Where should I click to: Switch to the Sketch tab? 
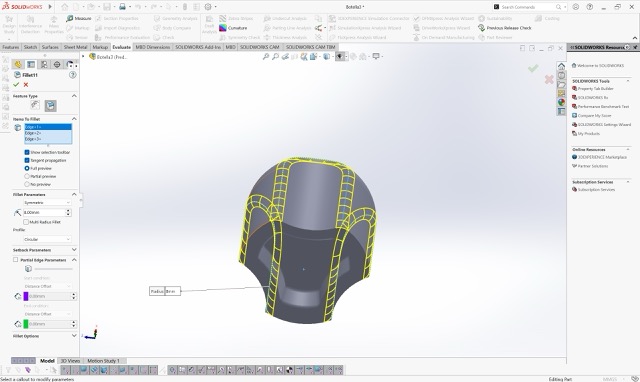point(30,47)
